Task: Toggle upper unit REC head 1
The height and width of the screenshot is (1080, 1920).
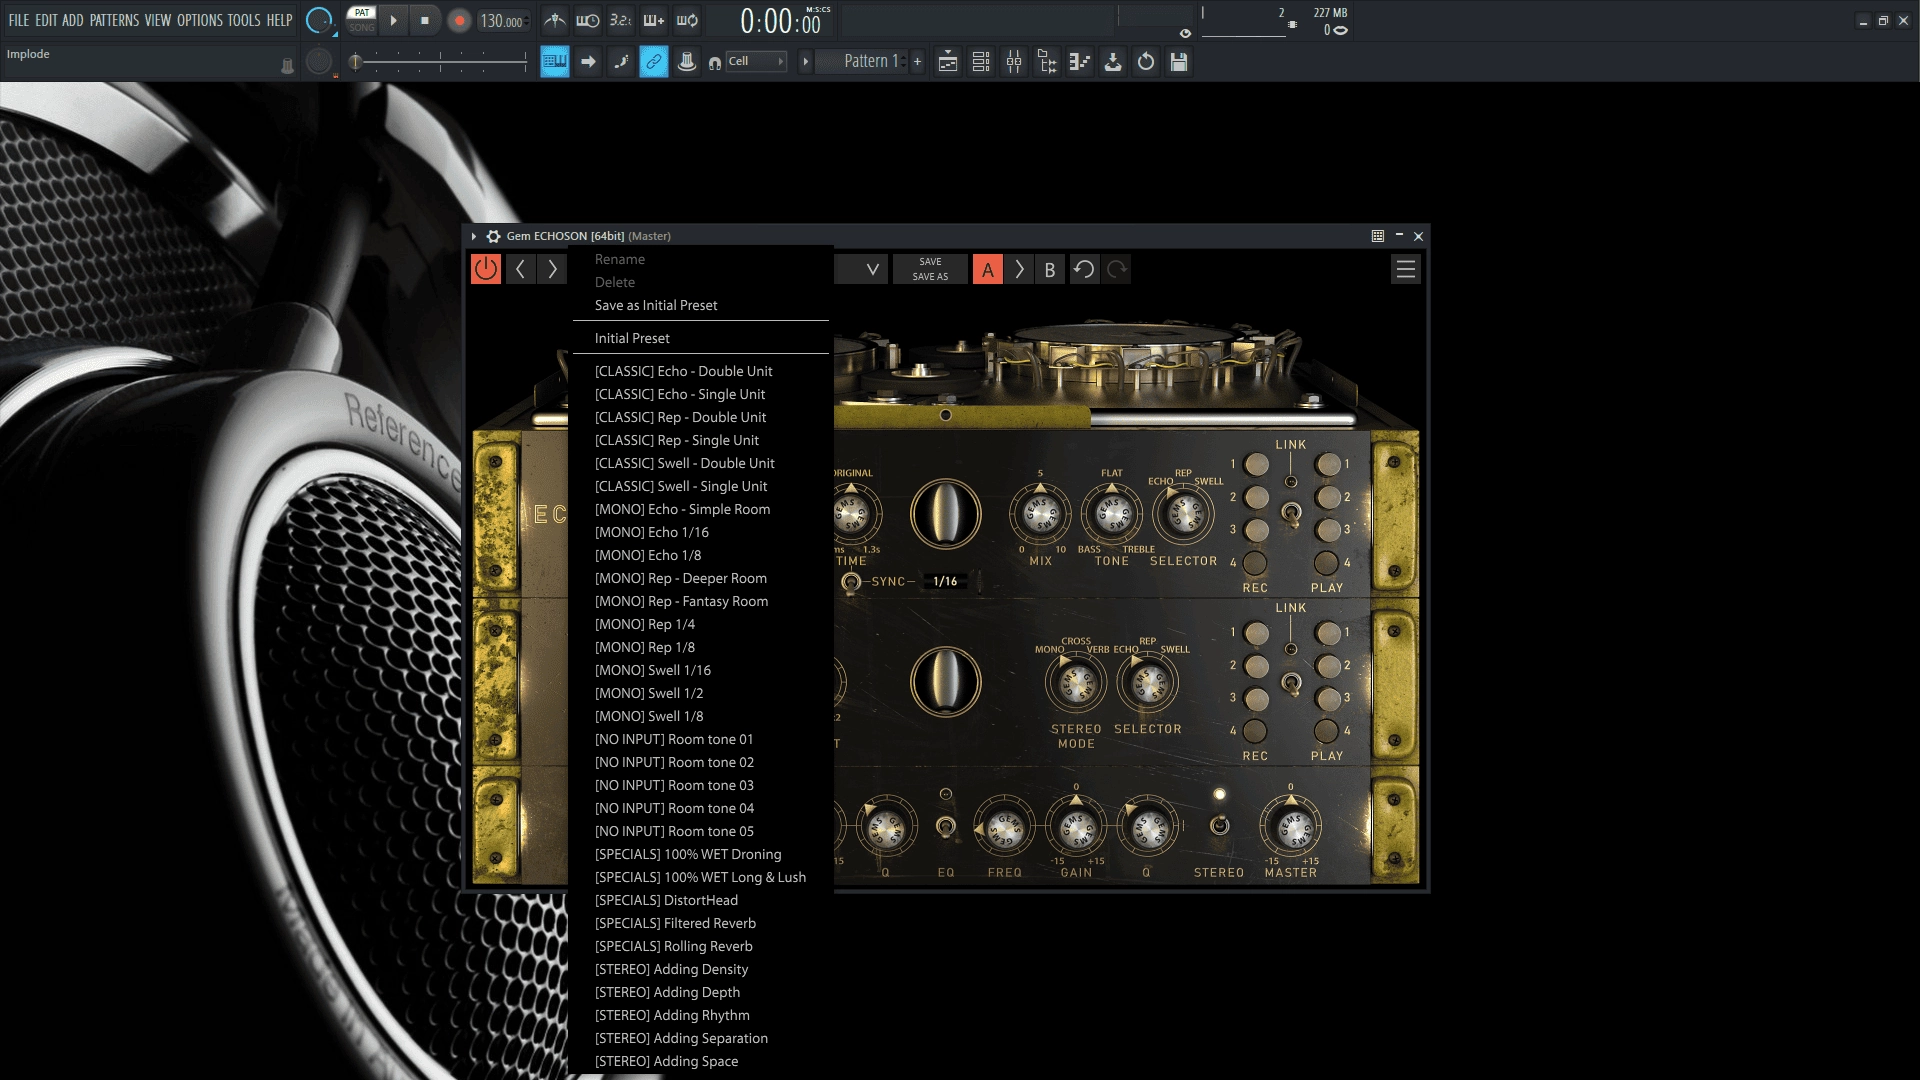Action: (1257, 464)
